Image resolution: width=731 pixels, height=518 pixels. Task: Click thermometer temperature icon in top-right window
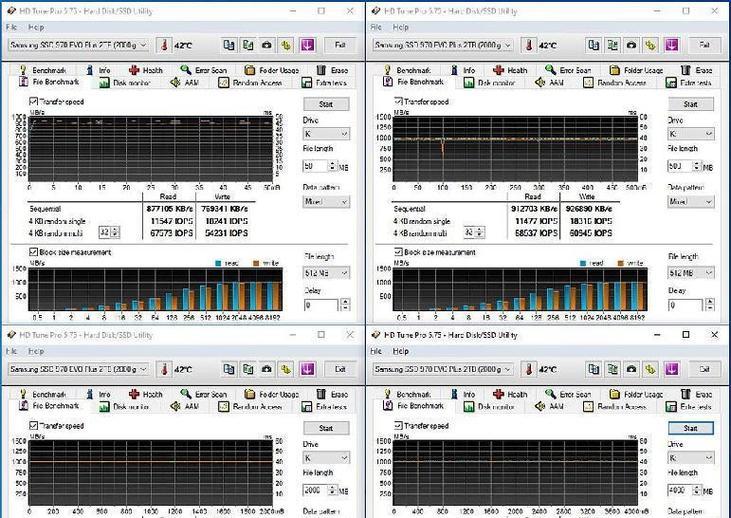528,45
